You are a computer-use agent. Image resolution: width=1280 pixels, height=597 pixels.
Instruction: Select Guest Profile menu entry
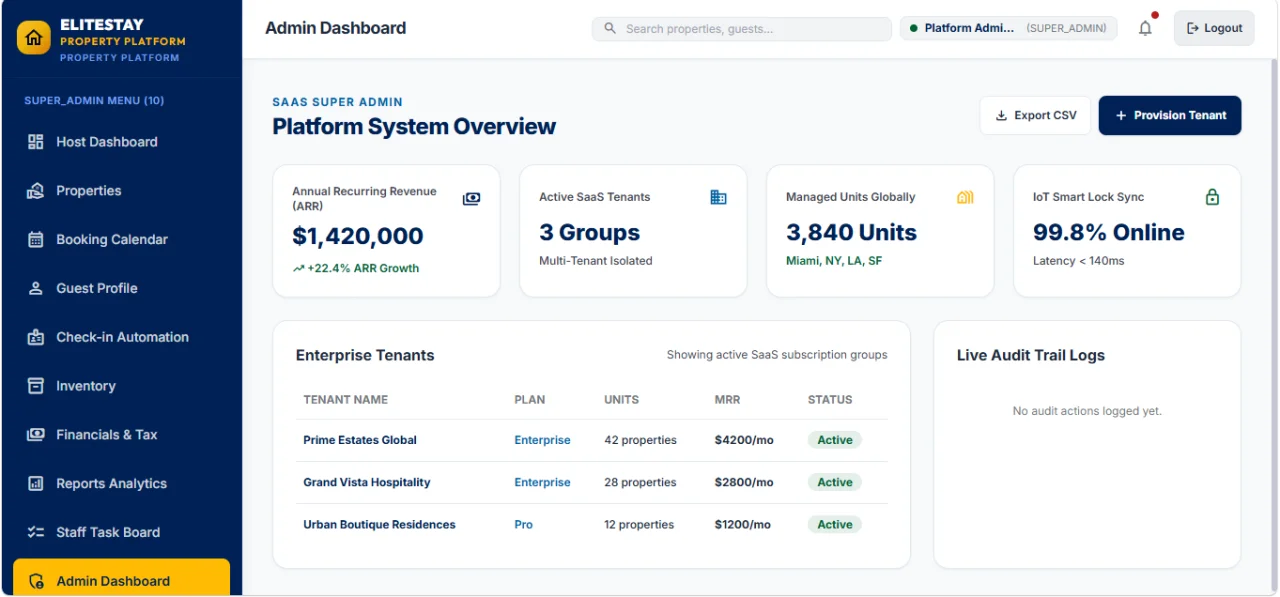(x=121, y=288)
